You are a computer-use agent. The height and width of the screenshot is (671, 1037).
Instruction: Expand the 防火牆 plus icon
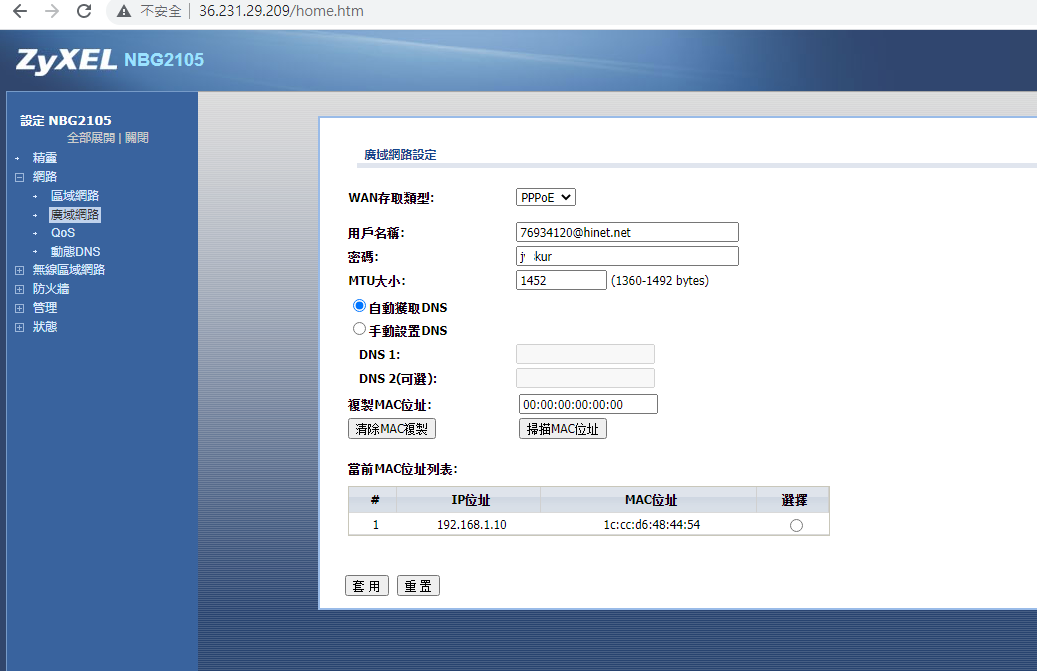coord(19,290)
